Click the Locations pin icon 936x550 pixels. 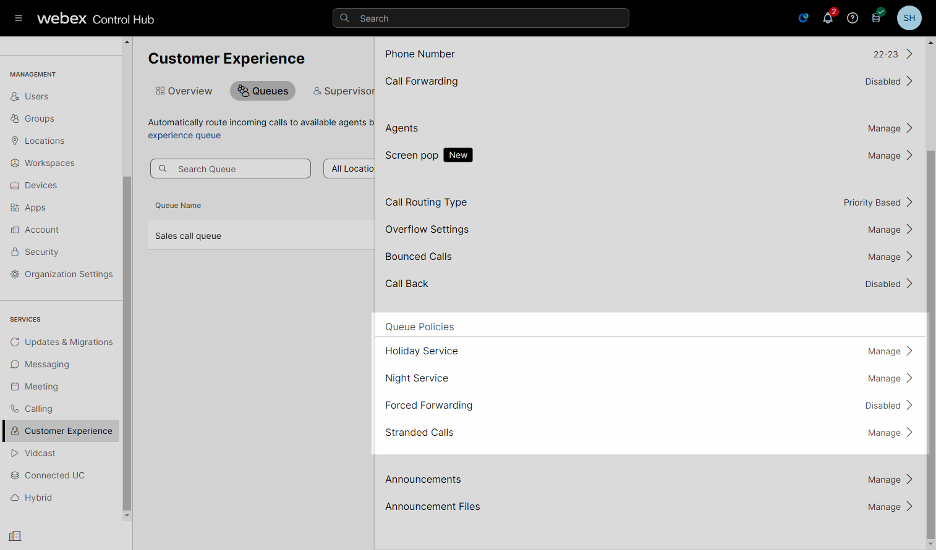(x=15, y=140)
